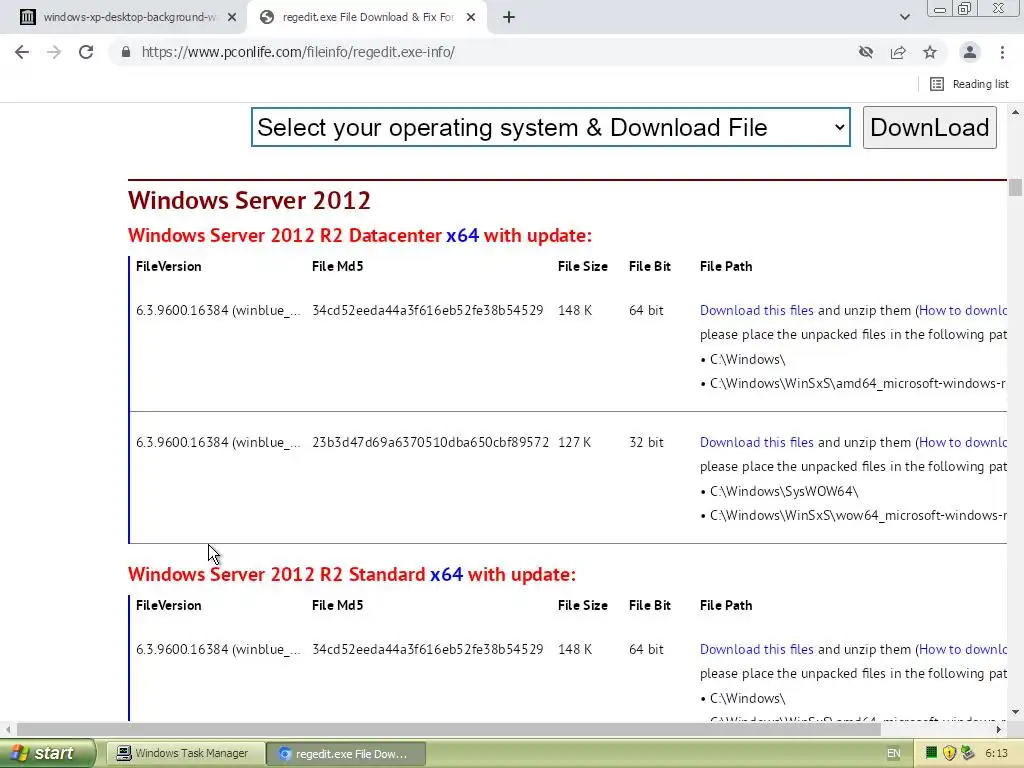Viewport: 1024px width, 768px height.
Task: Open the security shield tray icon
Action: [x=950, y=753]
